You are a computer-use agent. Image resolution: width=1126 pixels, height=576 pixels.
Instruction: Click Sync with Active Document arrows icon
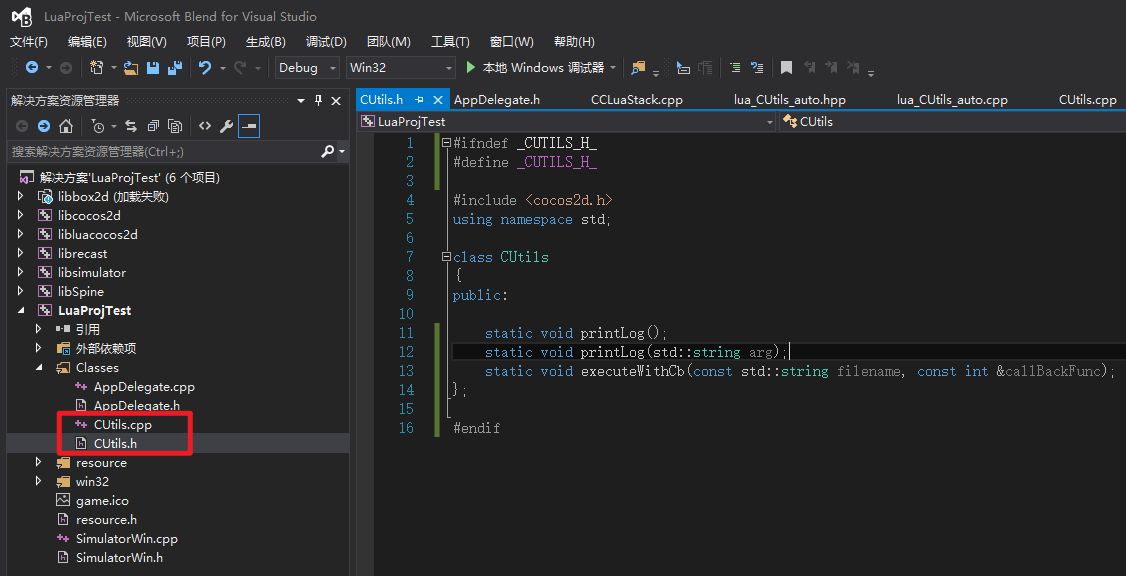[130, 126]
